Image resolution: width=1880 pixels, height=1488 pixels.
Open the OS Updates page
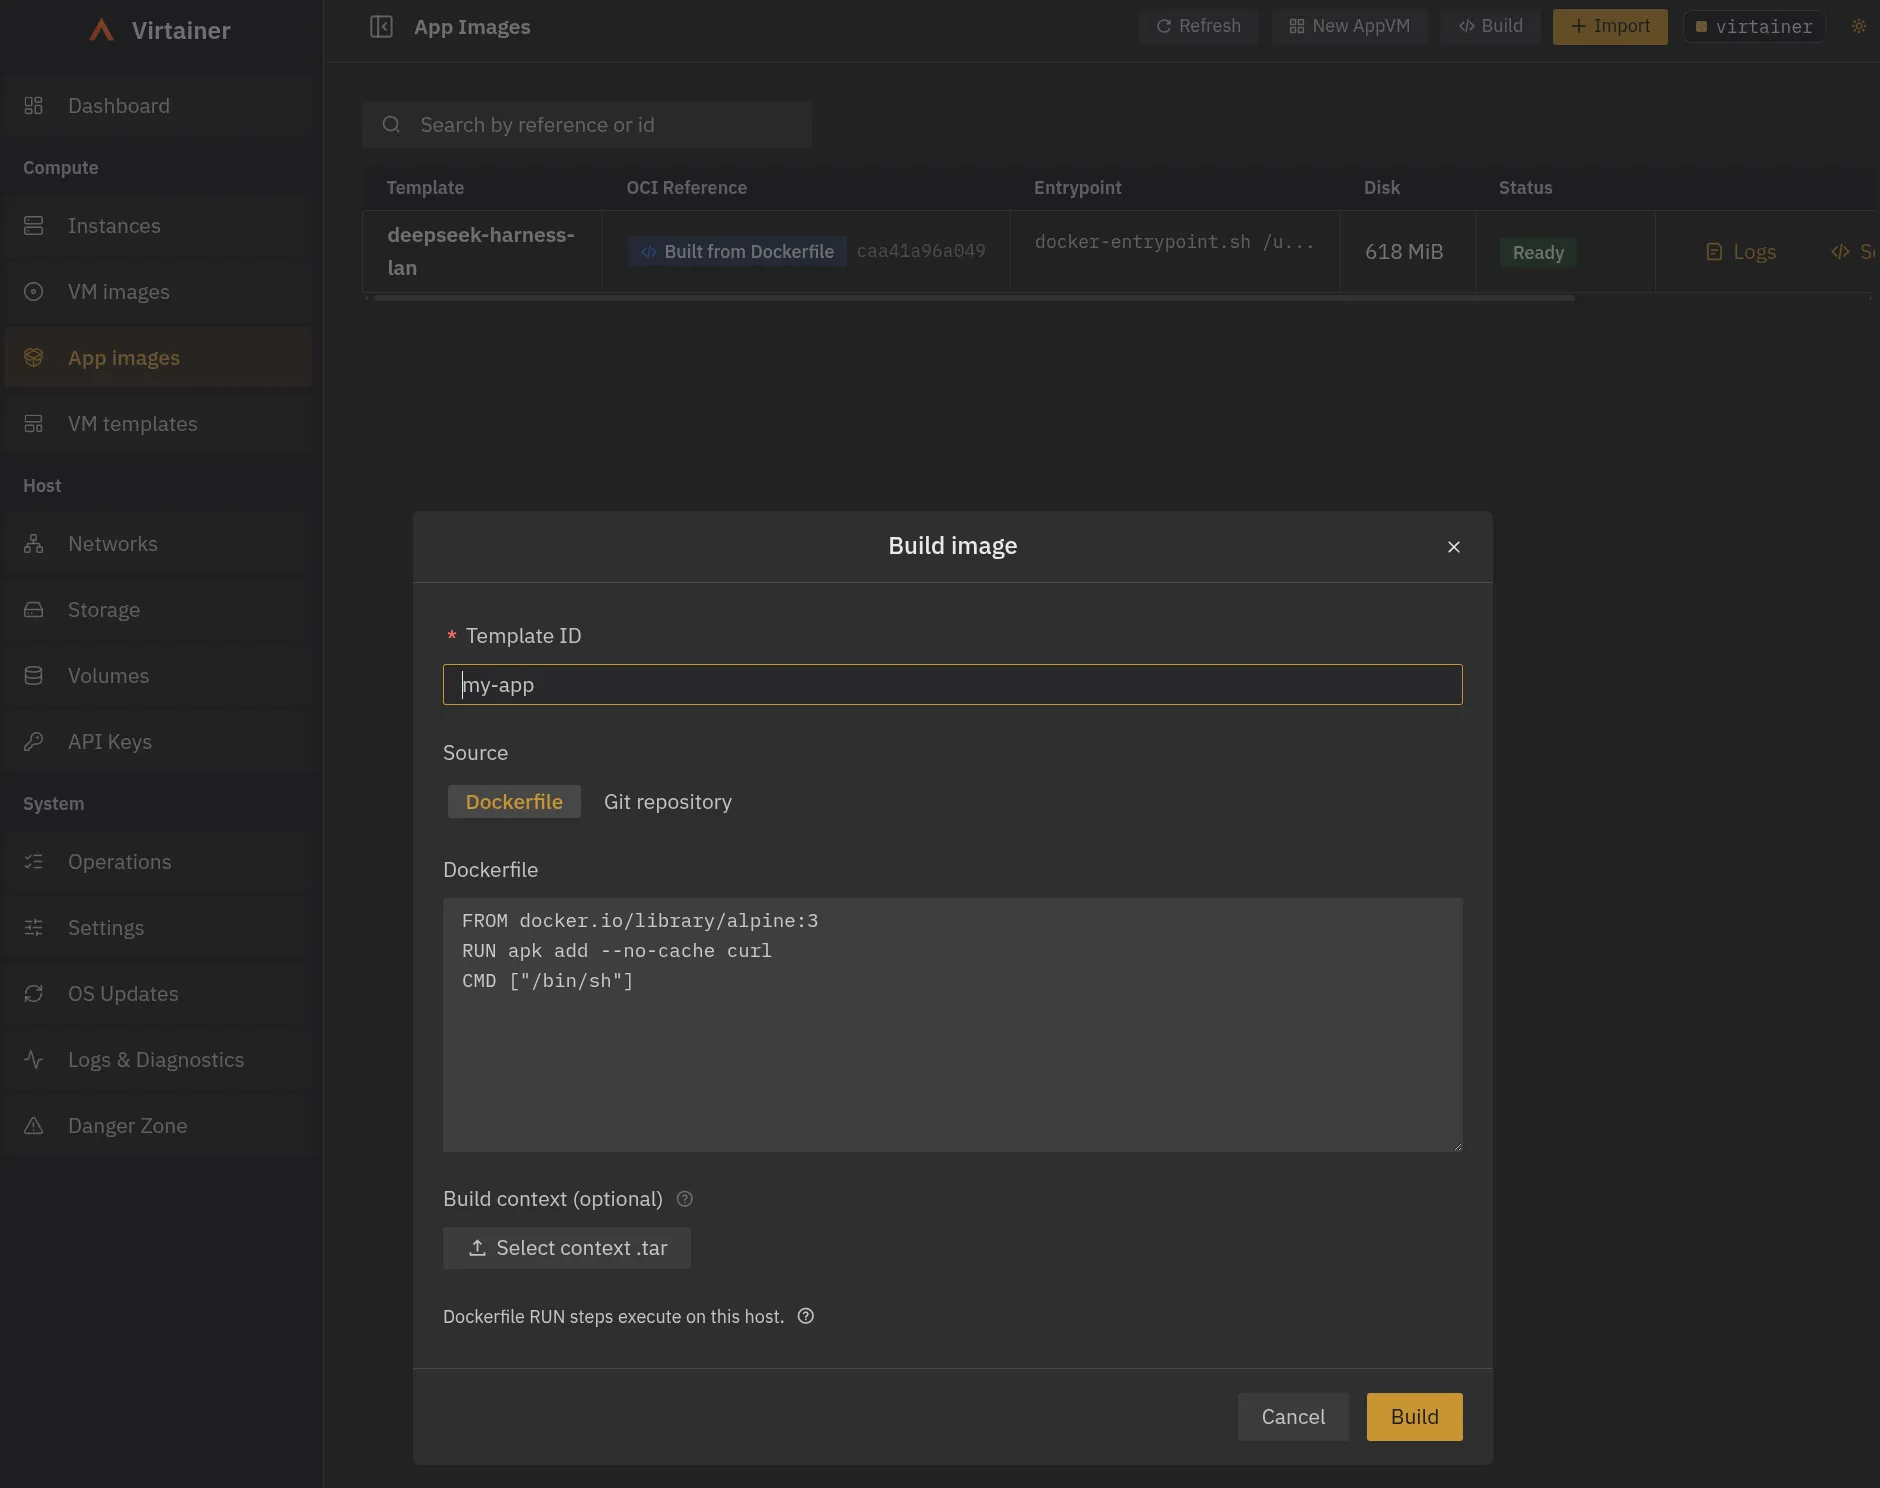pos(158,994)
